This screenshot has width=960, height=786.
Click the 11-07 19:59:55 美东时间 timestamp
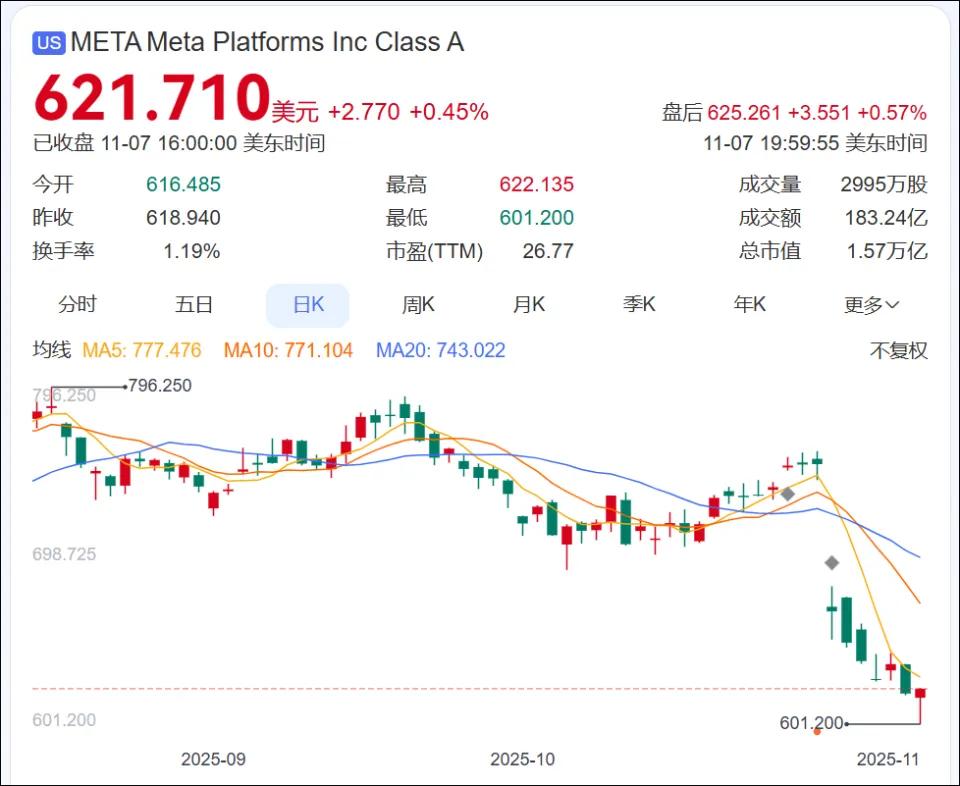[816, 143]
